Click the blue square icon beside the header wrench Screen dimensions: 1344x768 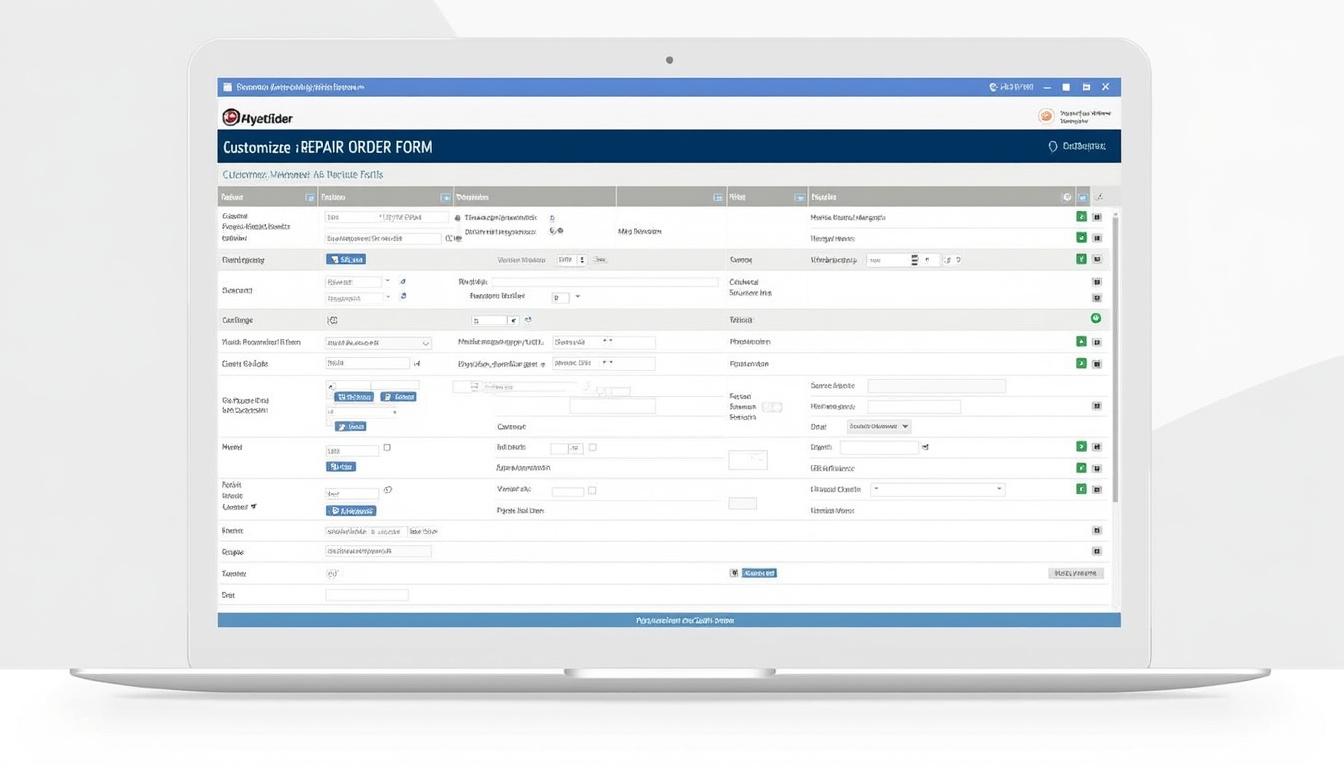click(1083, 198)
